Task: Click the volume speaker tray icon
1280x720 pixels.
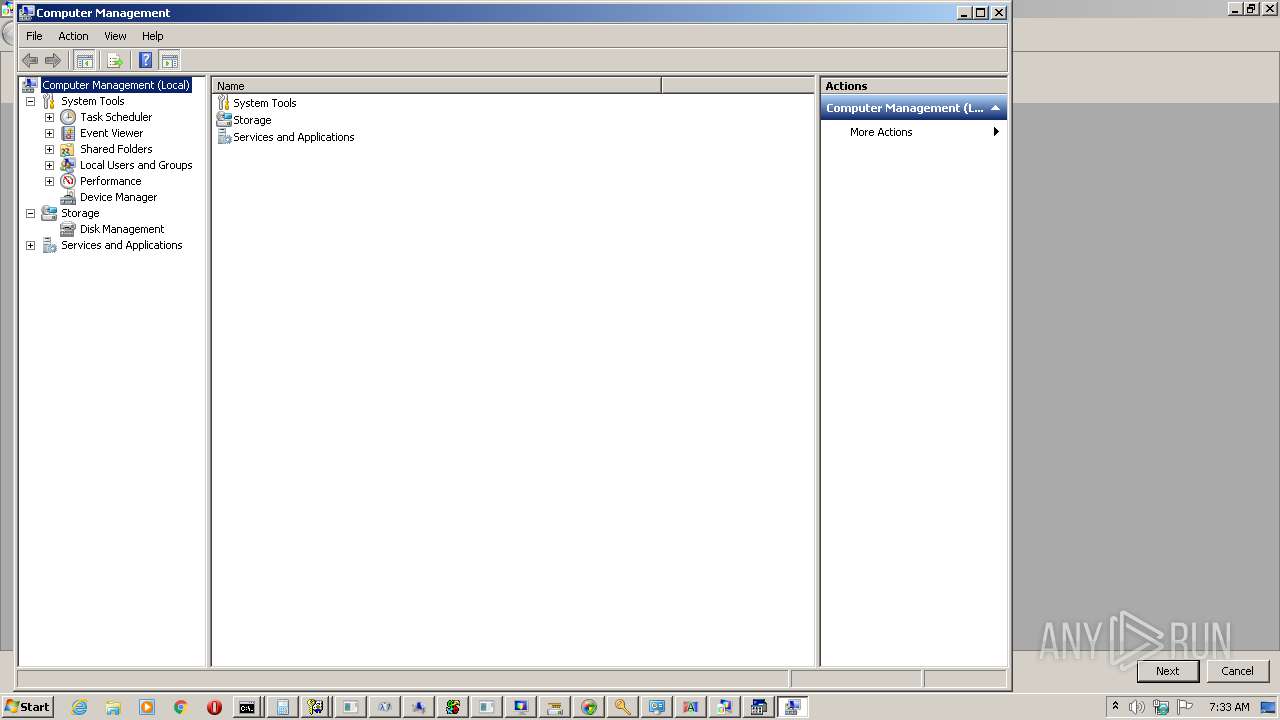Action: point(1137,707)
